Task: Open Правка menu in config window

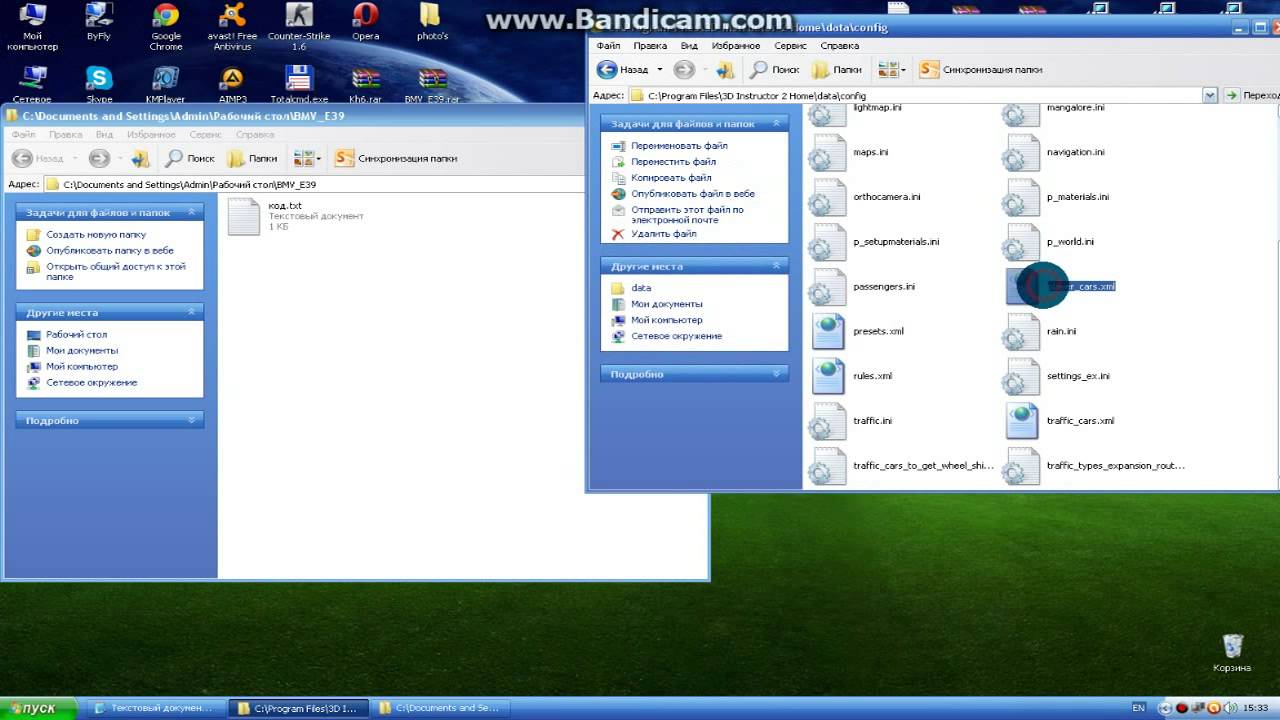Action: (x=650, y=46)
